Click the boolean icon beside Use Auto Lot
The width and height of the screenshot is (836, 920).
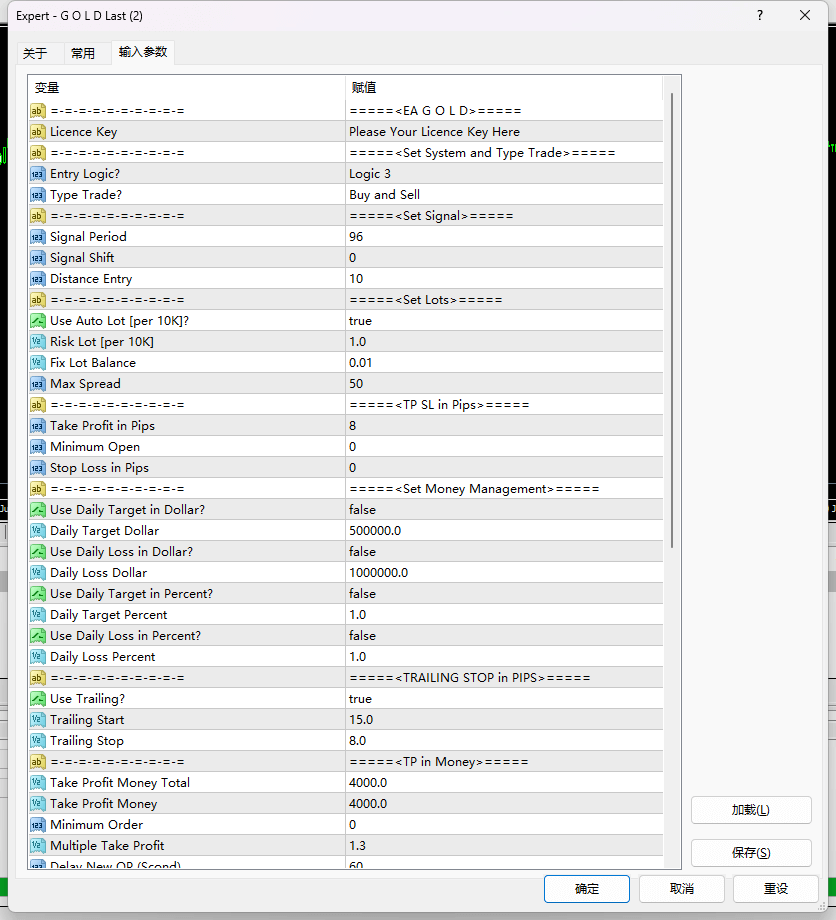(38, 321)
